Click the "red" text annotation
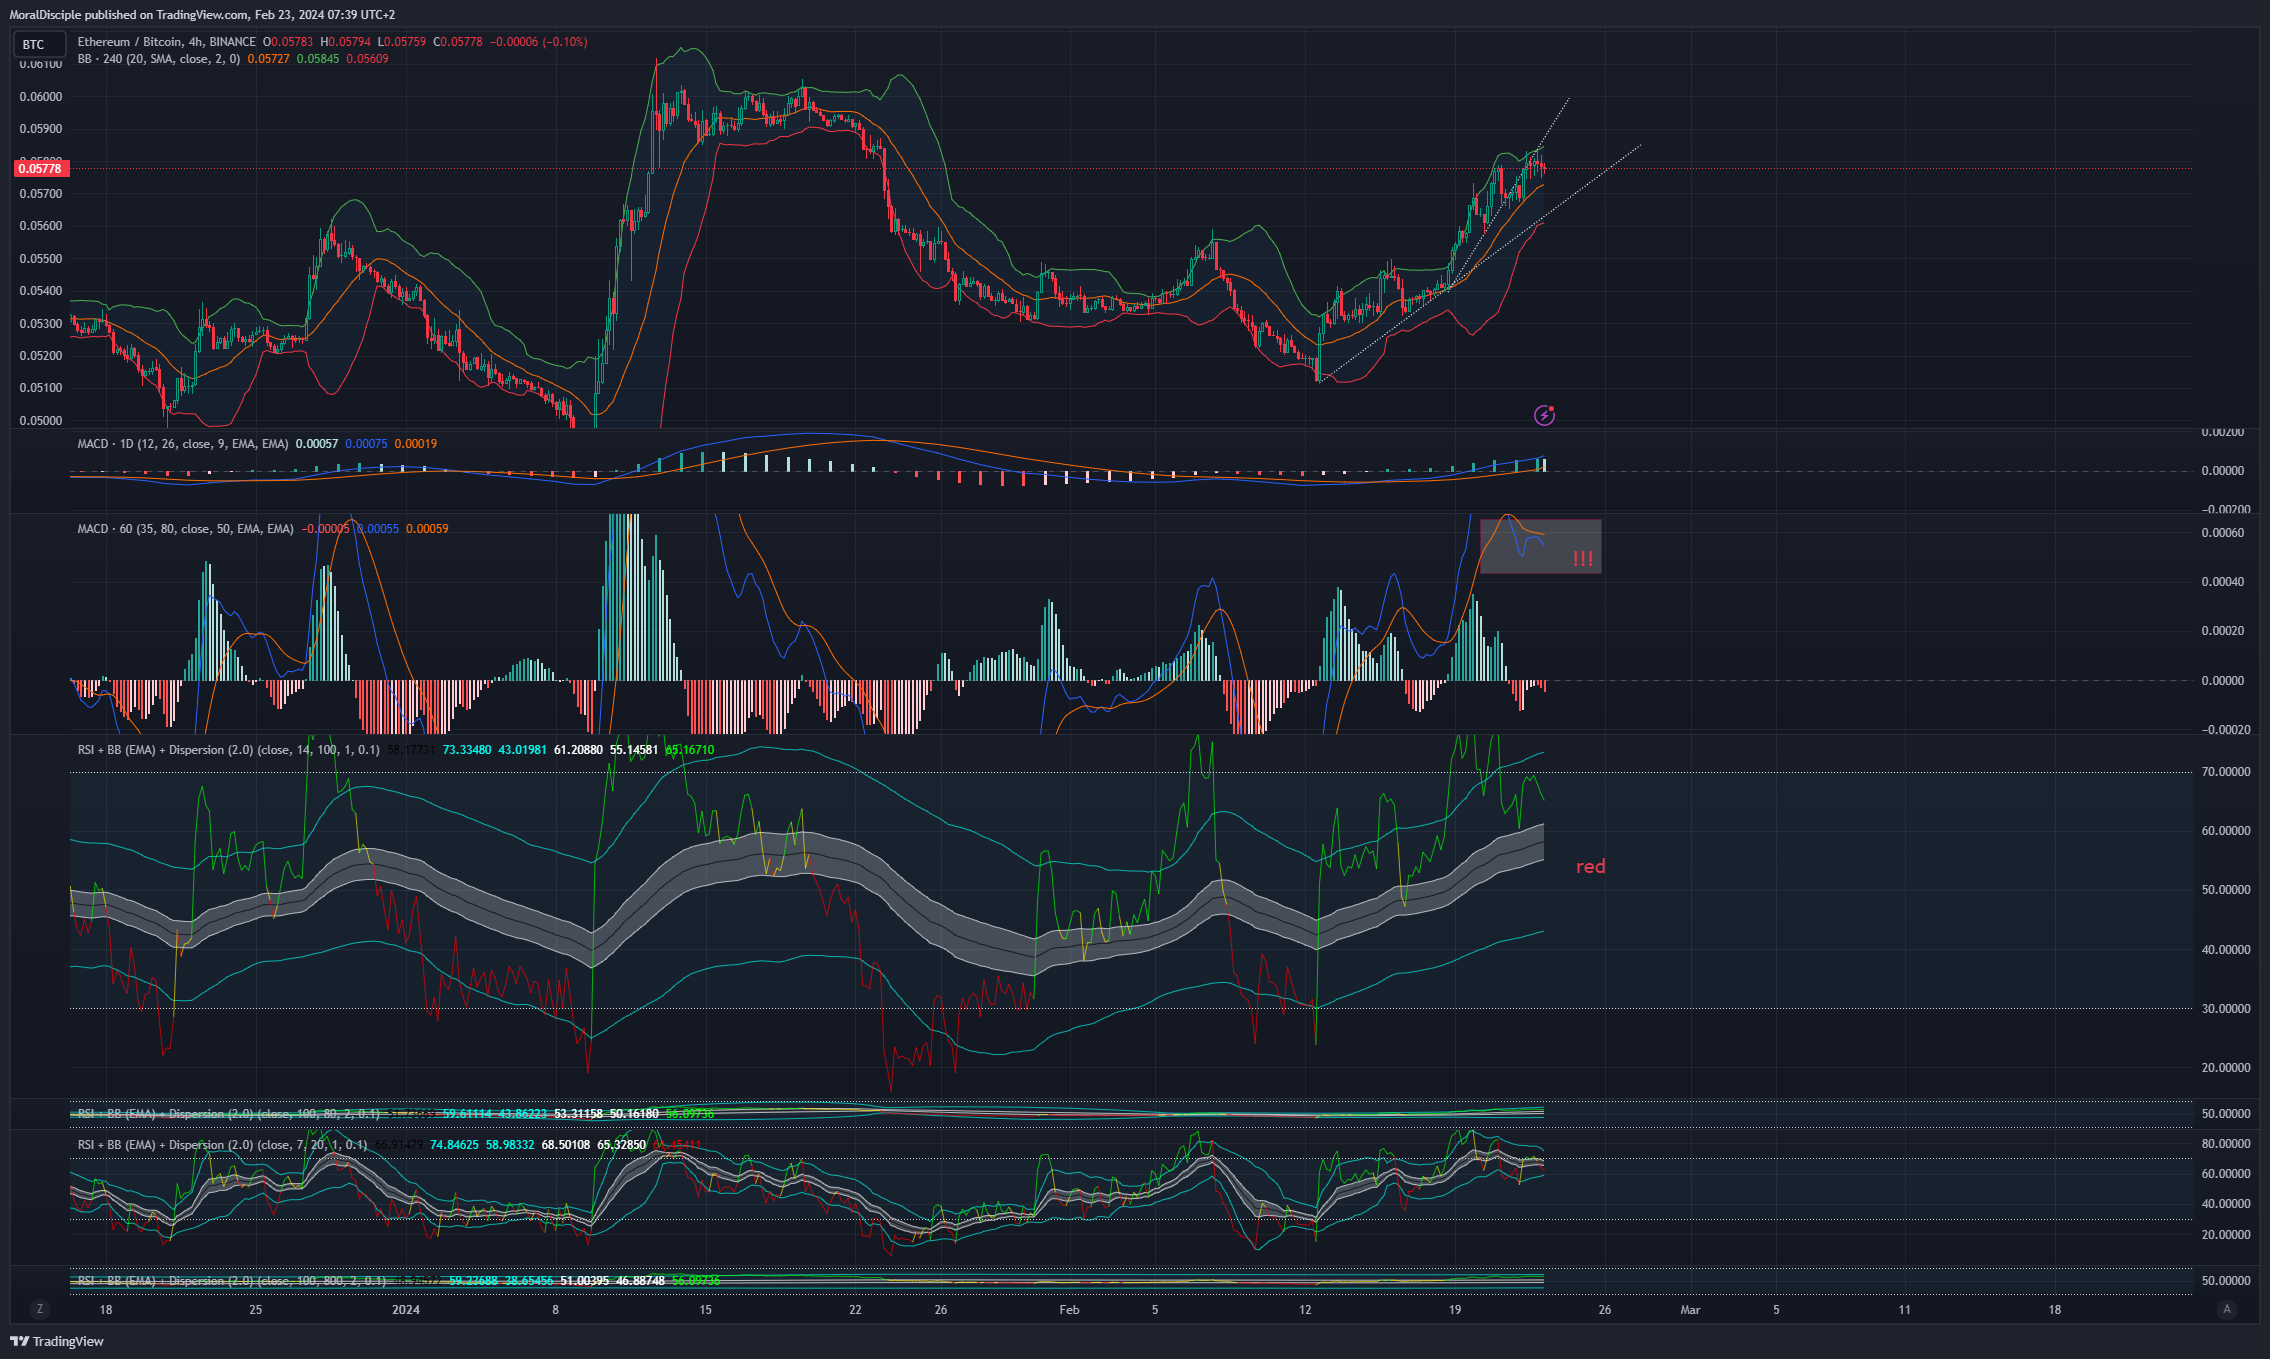 coord(1590,867)
